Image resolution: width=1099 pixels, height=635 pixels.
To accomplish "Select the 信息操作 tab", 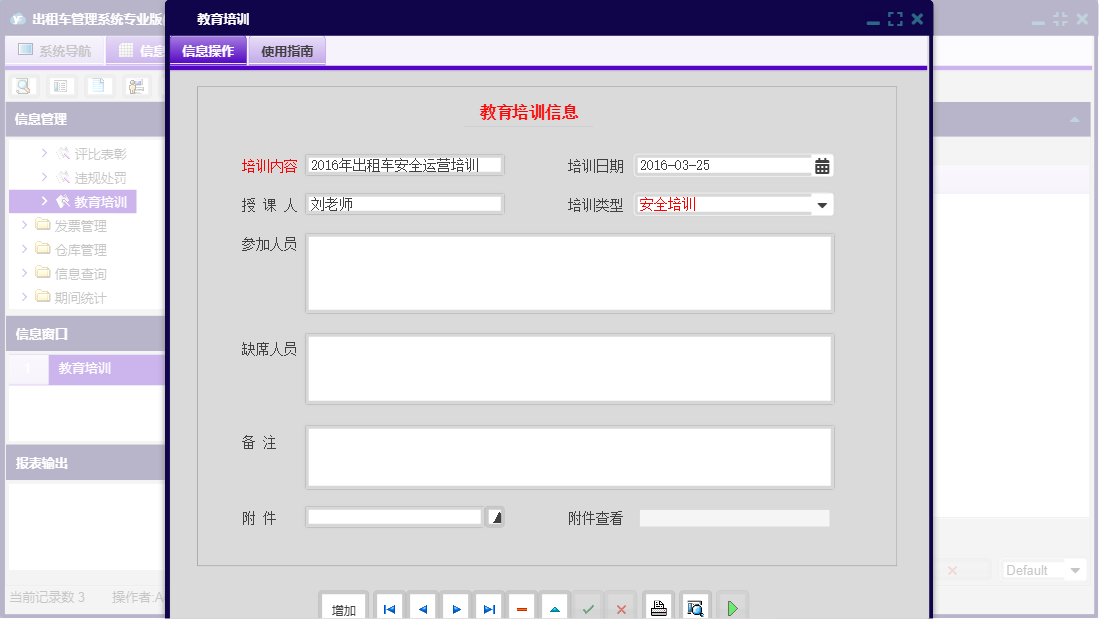I will [208, 49].
